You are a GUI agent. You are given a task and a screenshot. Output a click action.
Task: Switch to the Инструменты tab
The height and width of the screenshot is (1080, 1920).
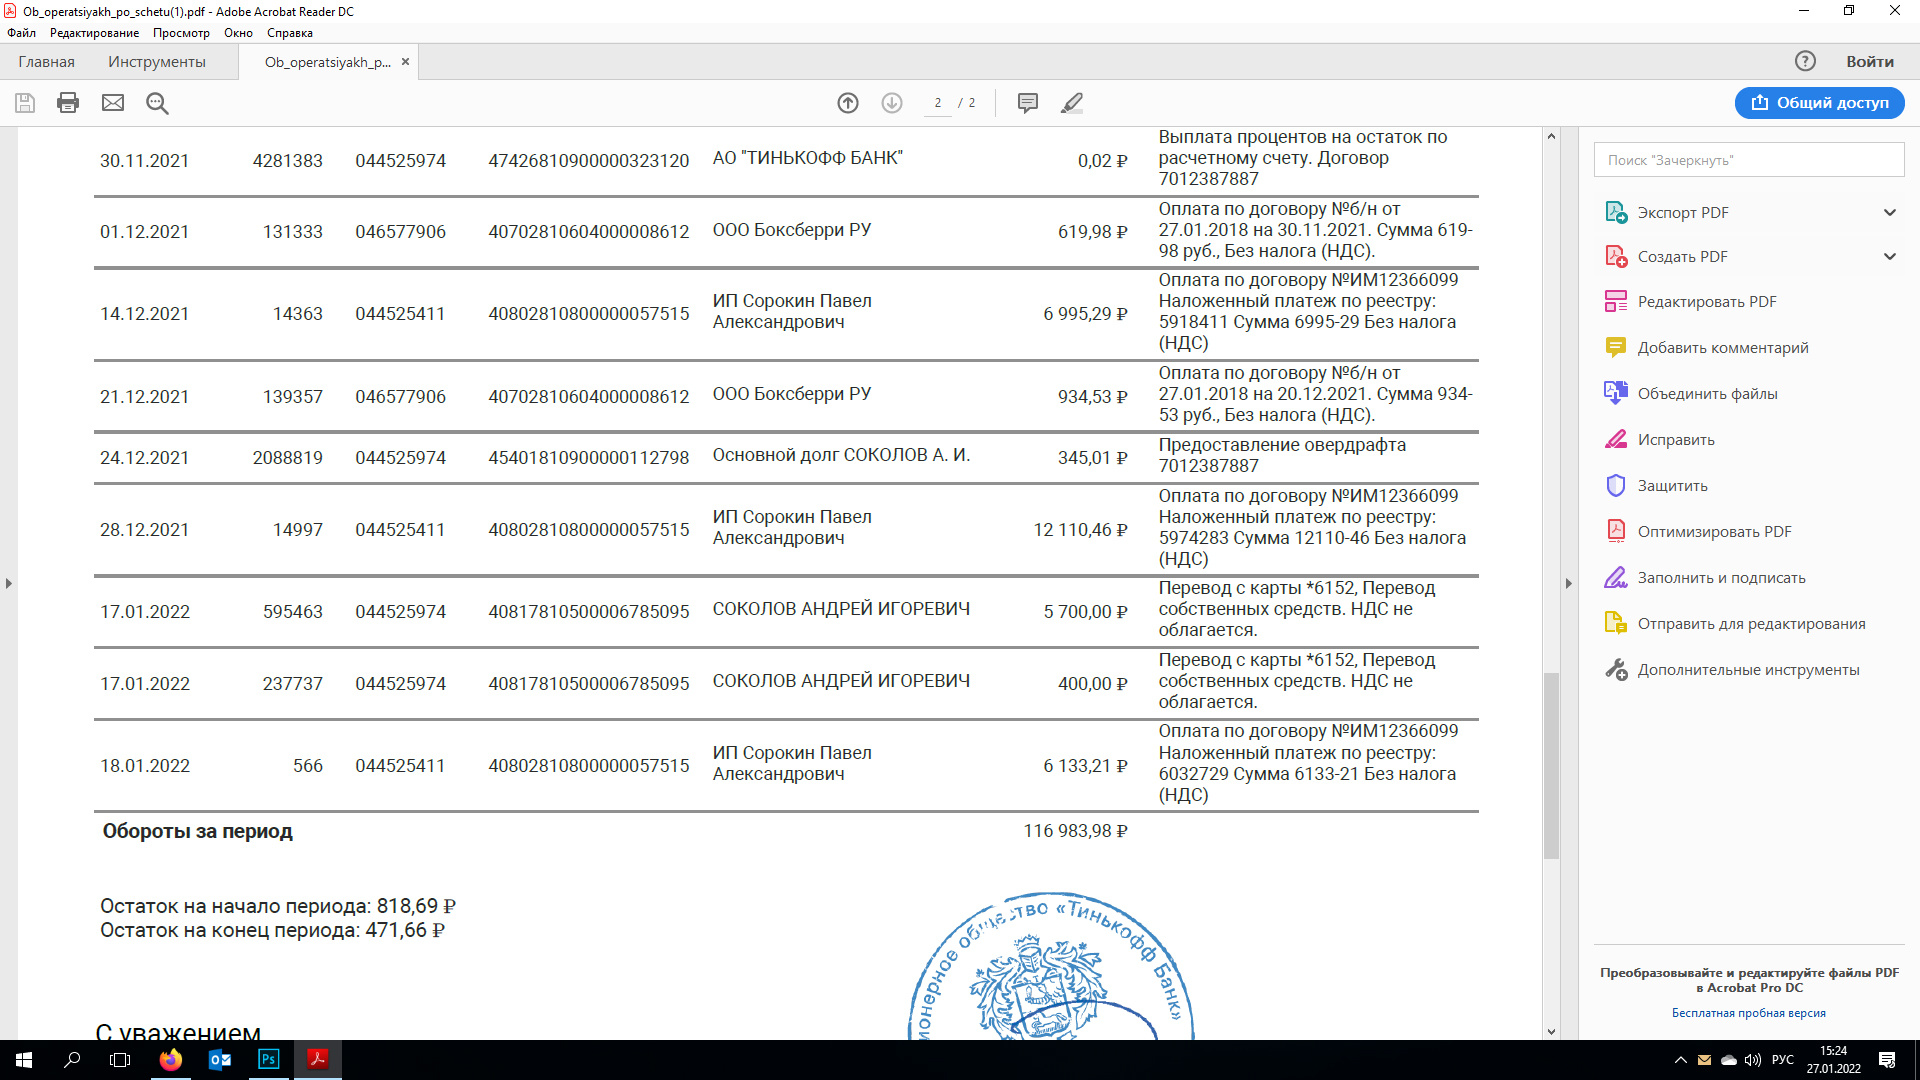157,62
